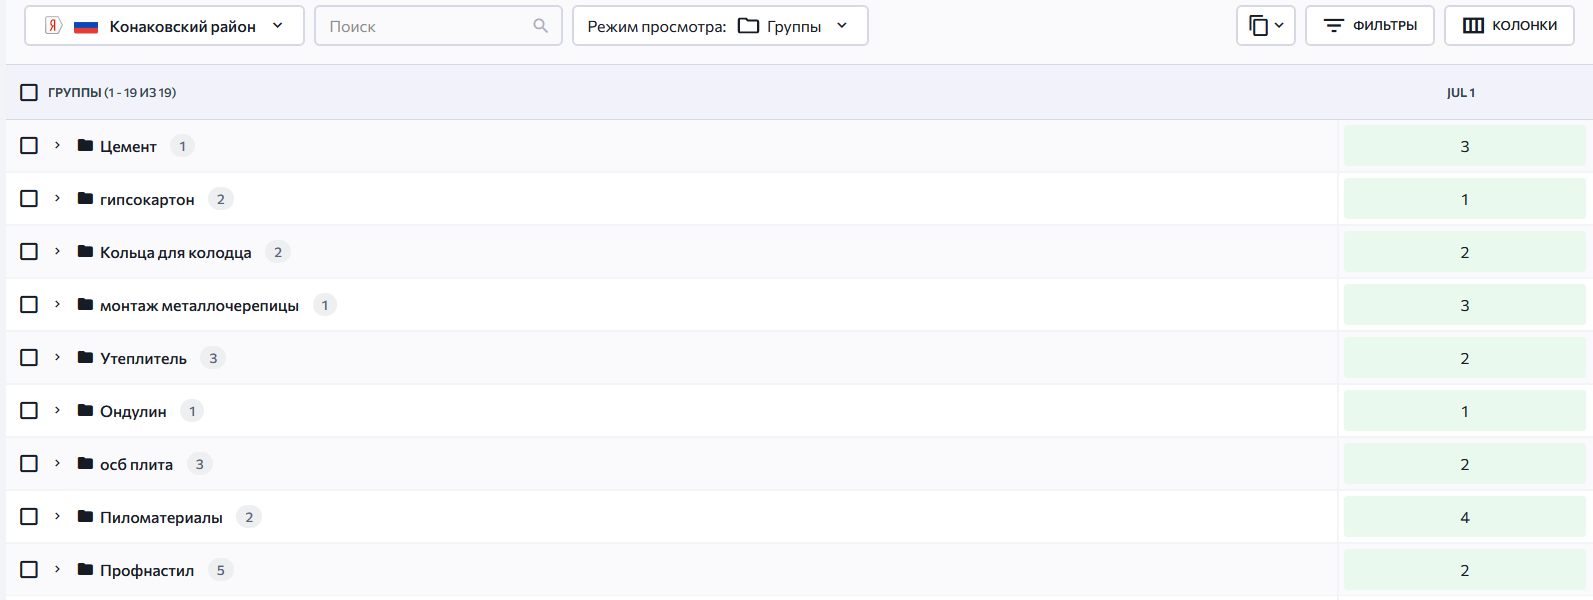Click folder icon of Утеплитель group
The width and height of the screenshot is (1593, 600).
tap(85, 358)
